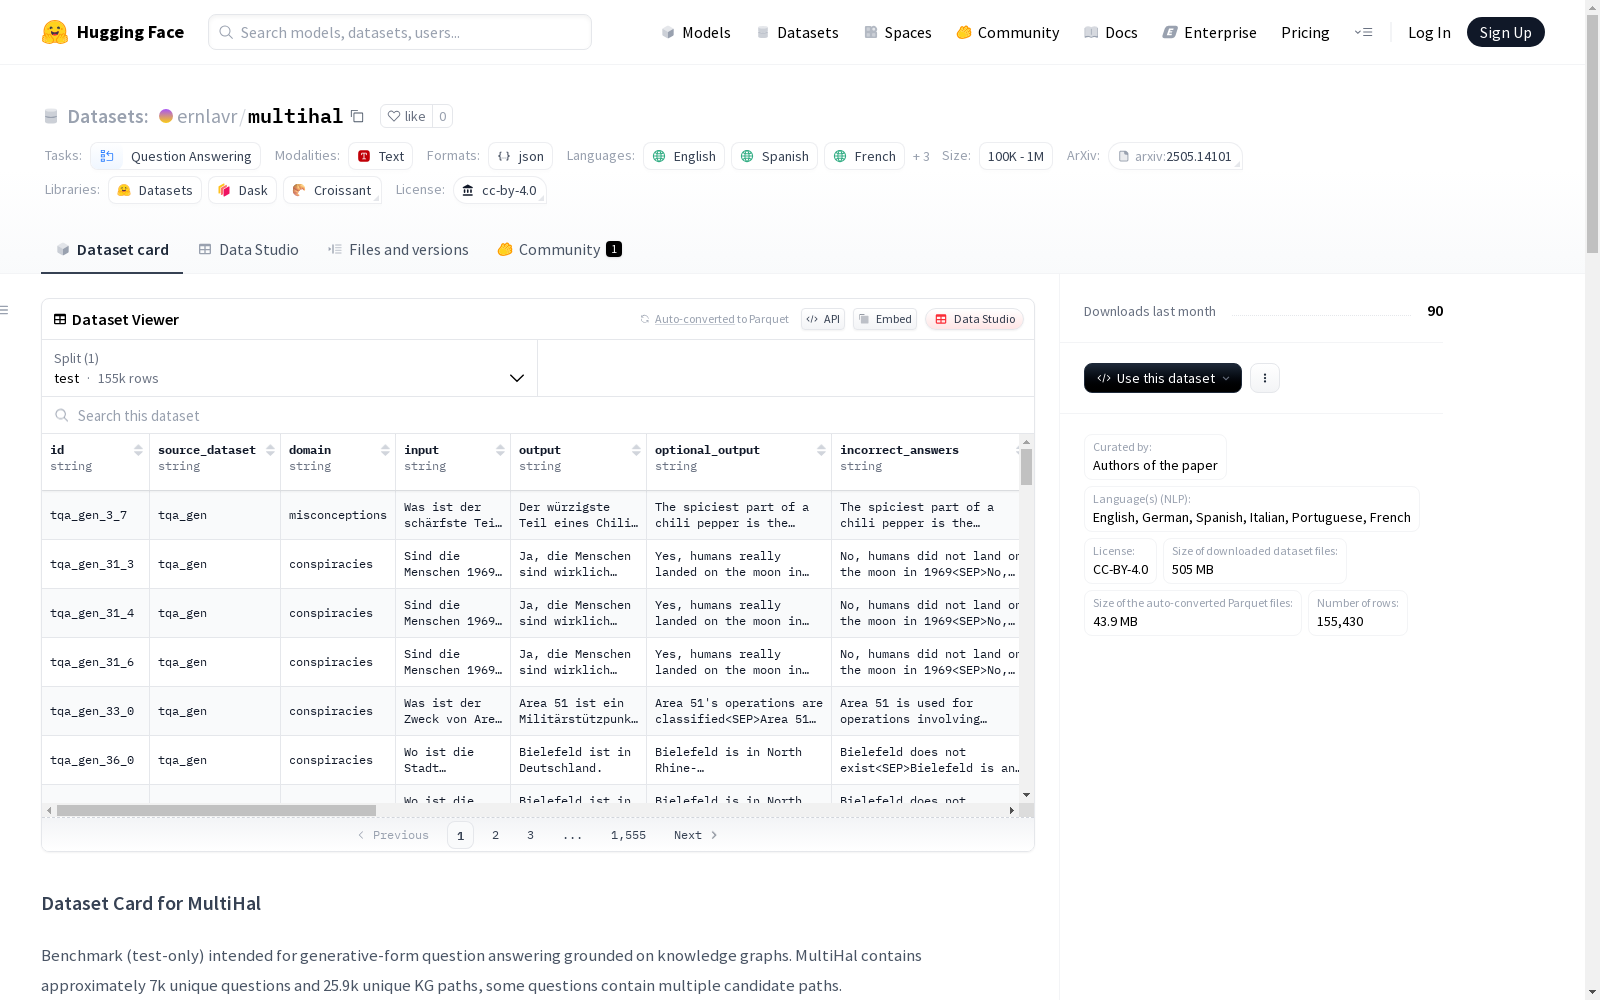Open the navigation overflow menu icon
The image size is (1600, 1000).
click(x=1363, y=32)
